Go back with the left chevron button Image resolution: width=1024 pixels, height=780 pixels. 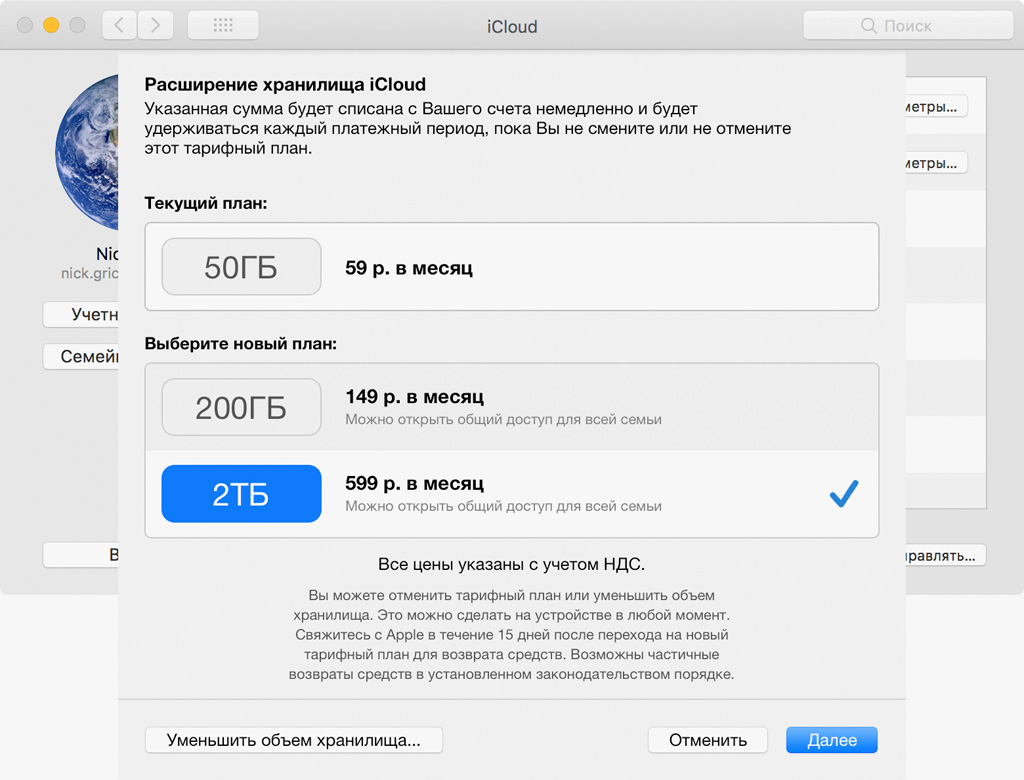coord(120,25)
